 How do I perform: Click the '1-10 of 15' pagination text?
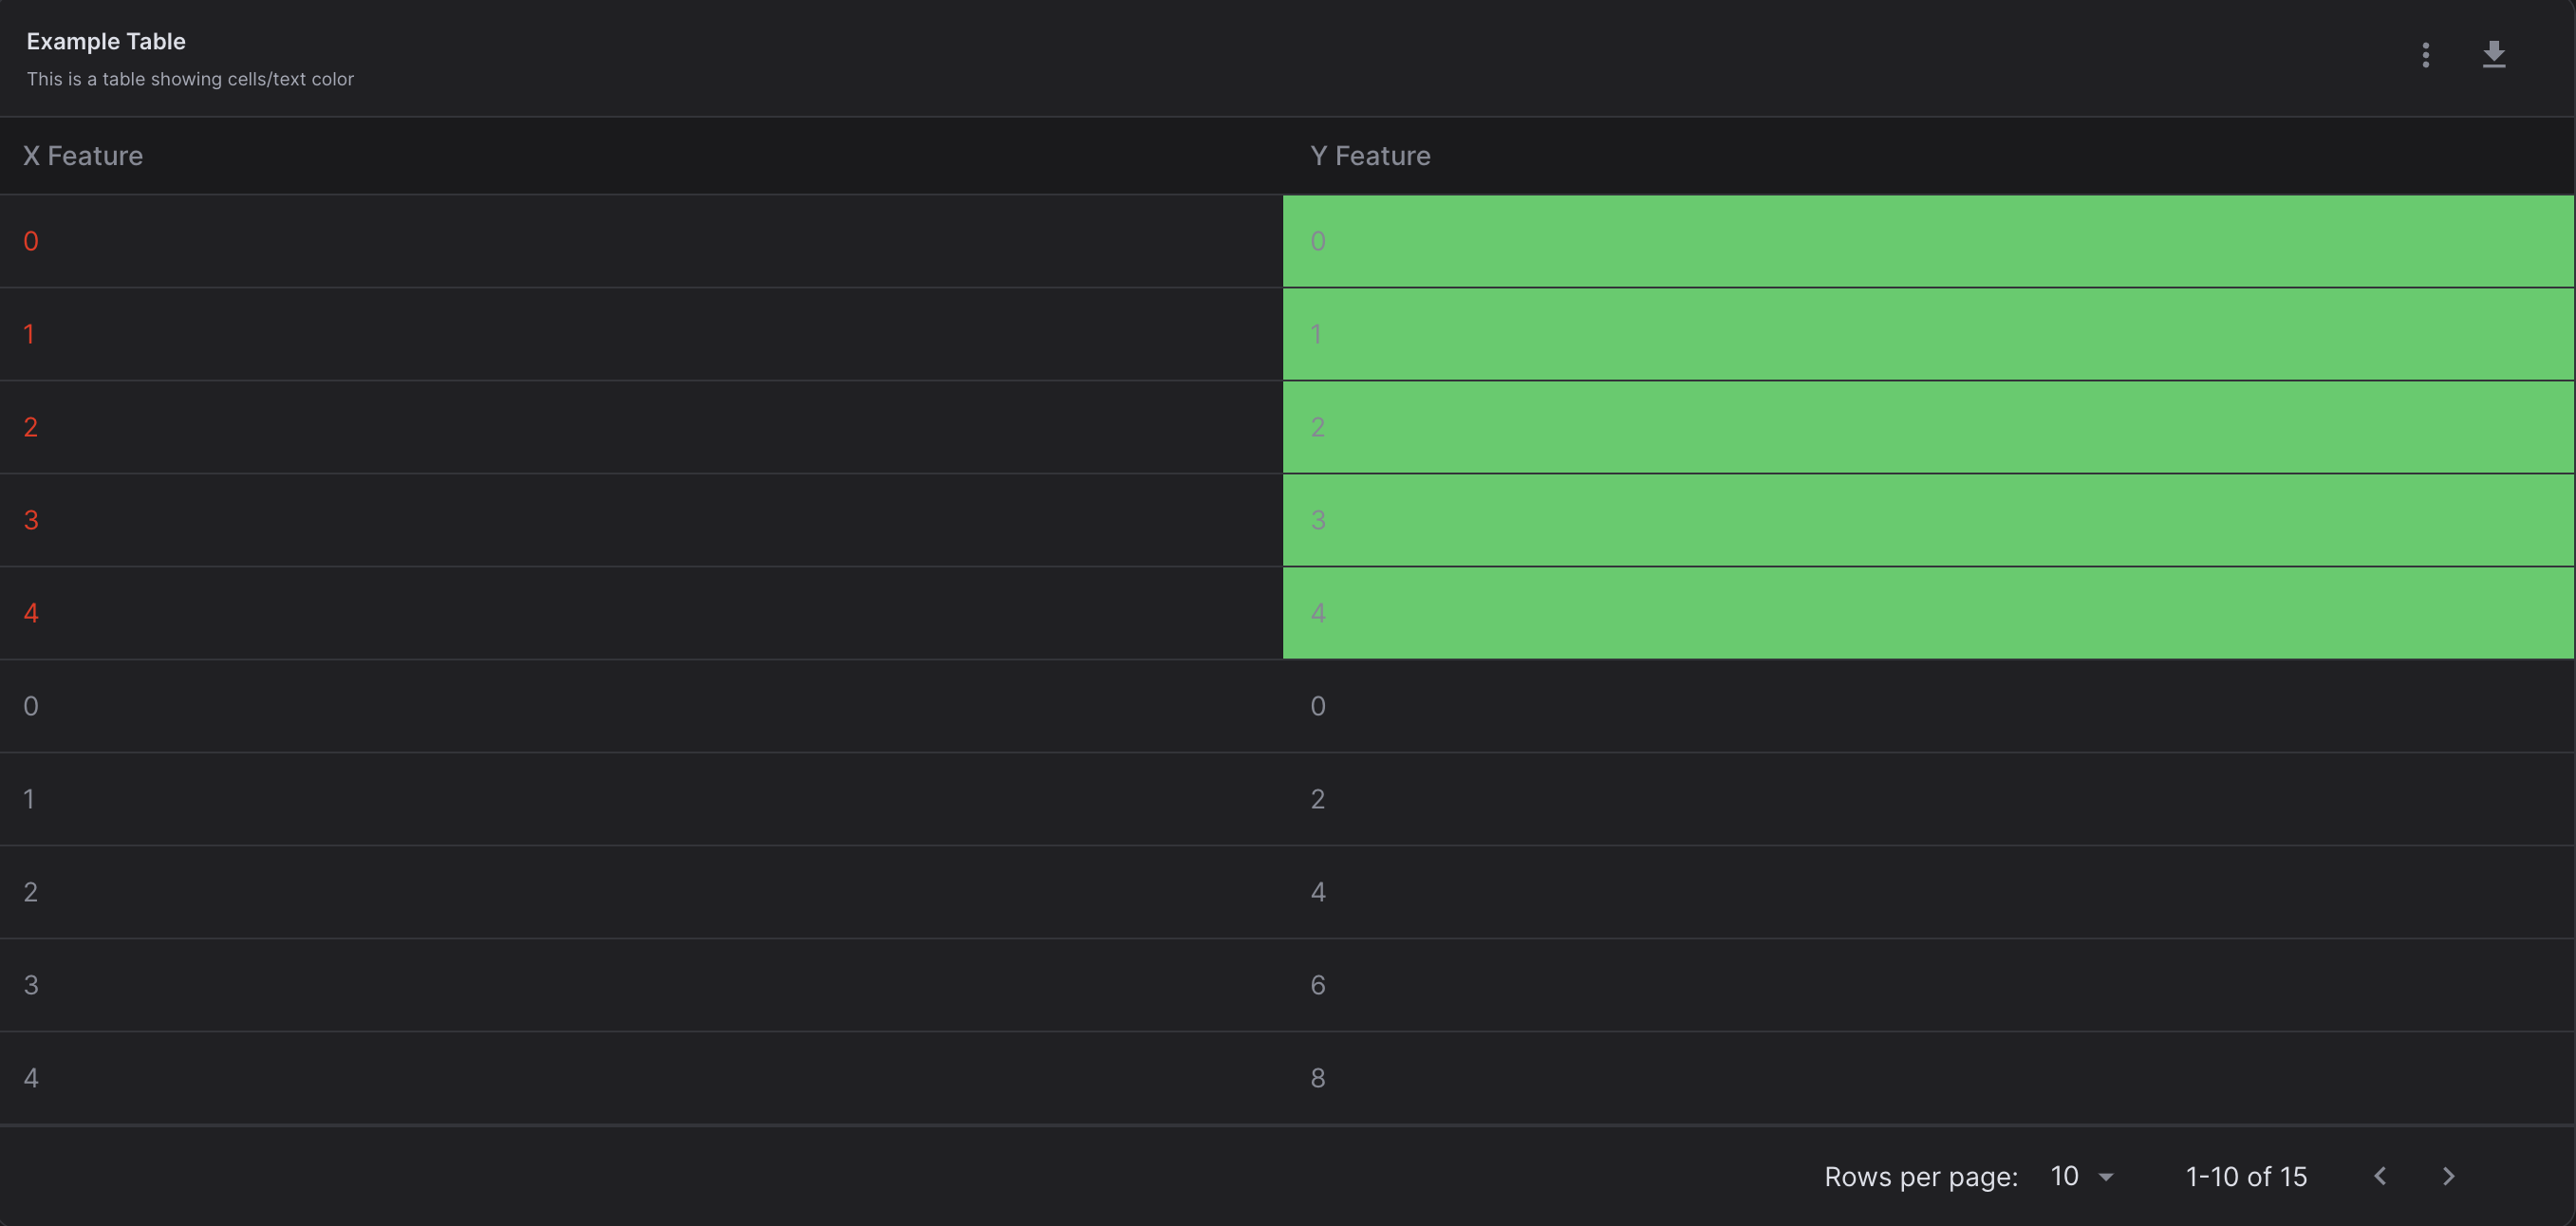point(2246,1176)
